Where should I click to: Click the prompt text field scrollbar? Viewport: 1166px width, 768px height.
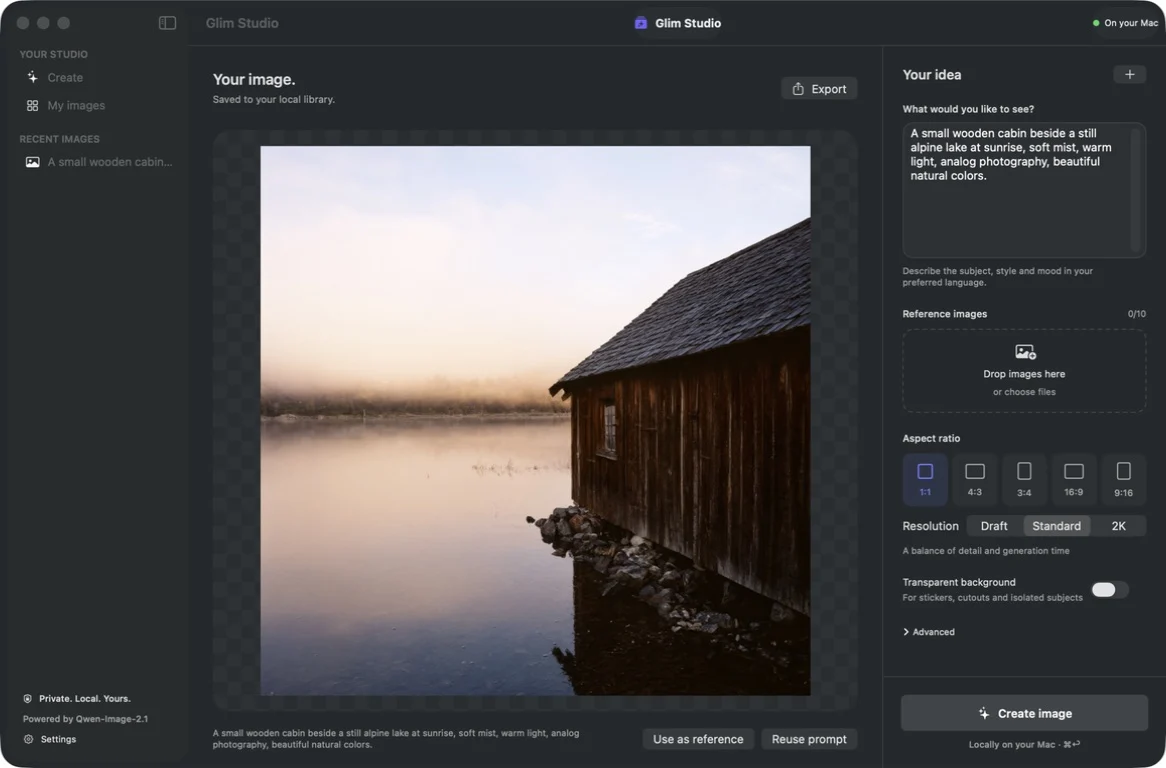click(x=1136, y=190)
